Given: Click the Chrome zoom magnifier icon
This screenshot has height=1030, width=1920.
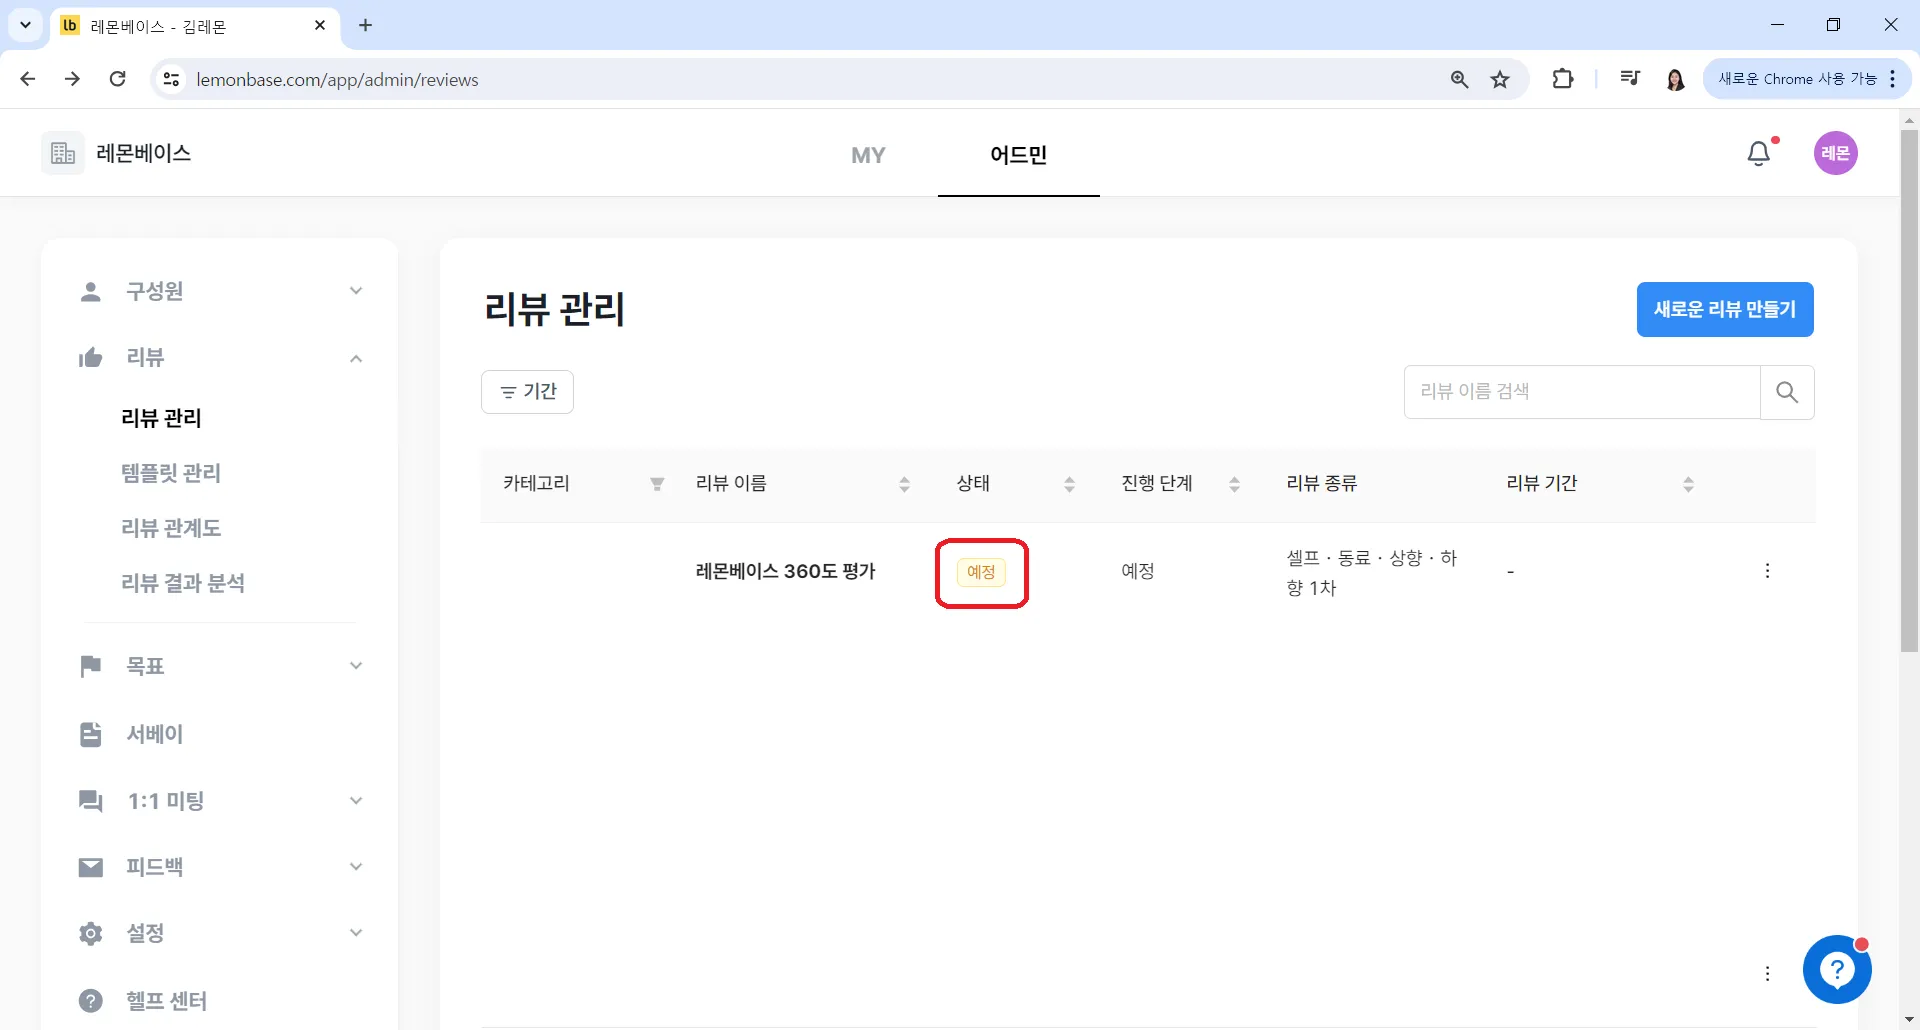Looking at the screenshot, I should coord(1459,79).
